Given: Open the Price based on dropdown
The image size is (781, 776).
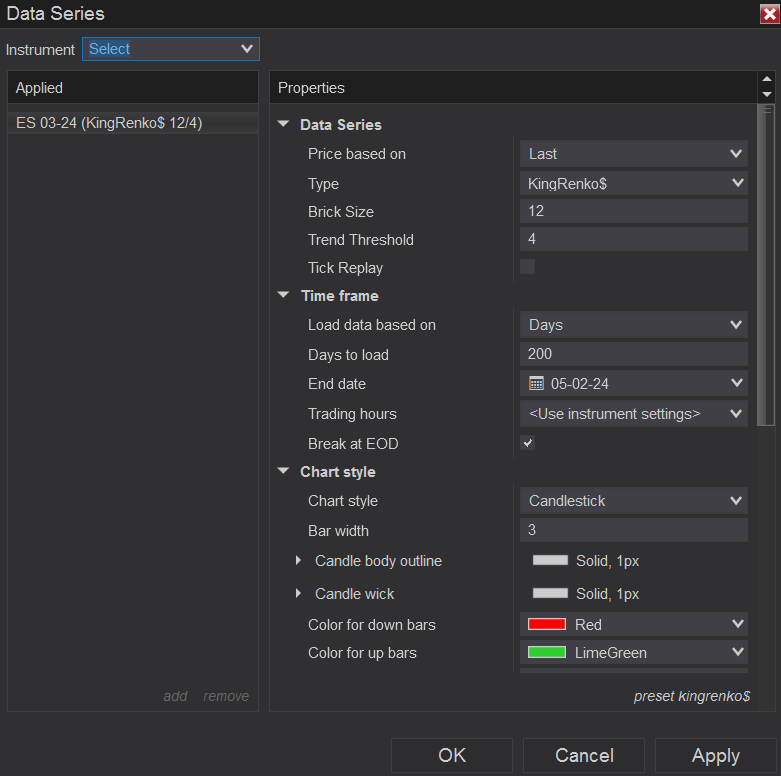Looking at the screenshot, I should (x=634, y=154).
